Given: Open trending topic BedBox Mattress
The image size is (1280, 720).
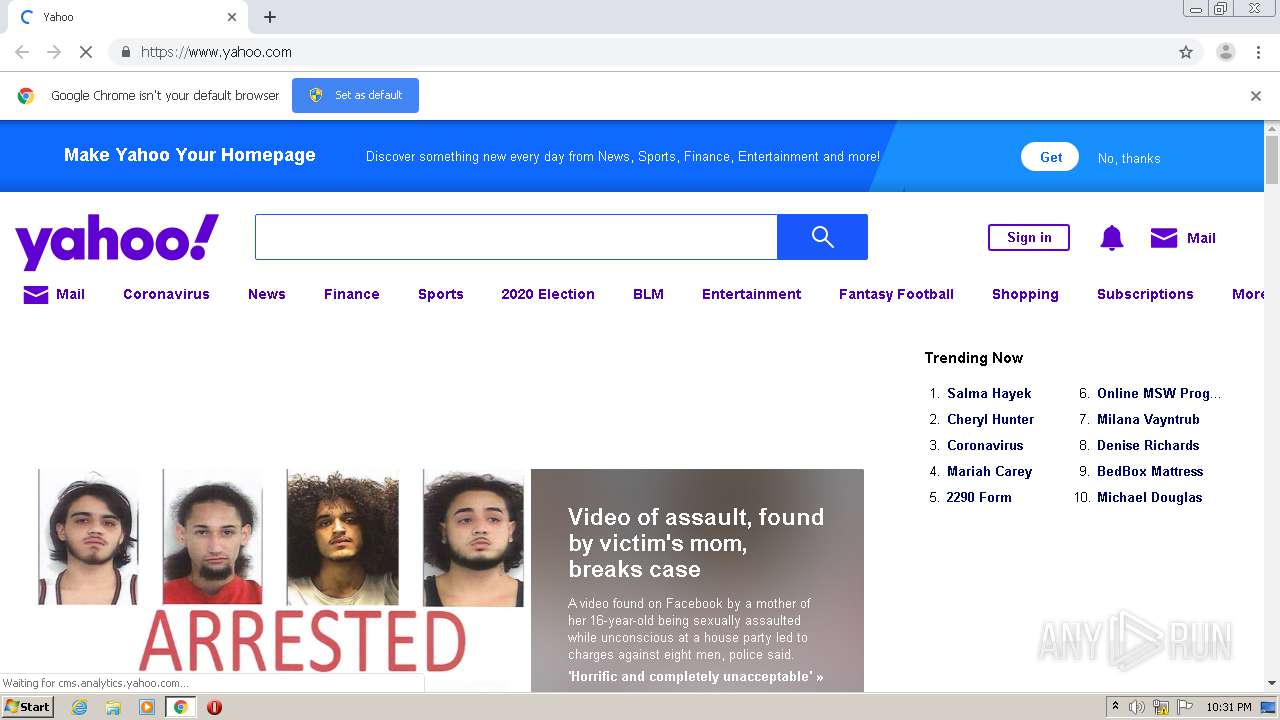Looking at the screenshot, I should [x=1150, y=471].
